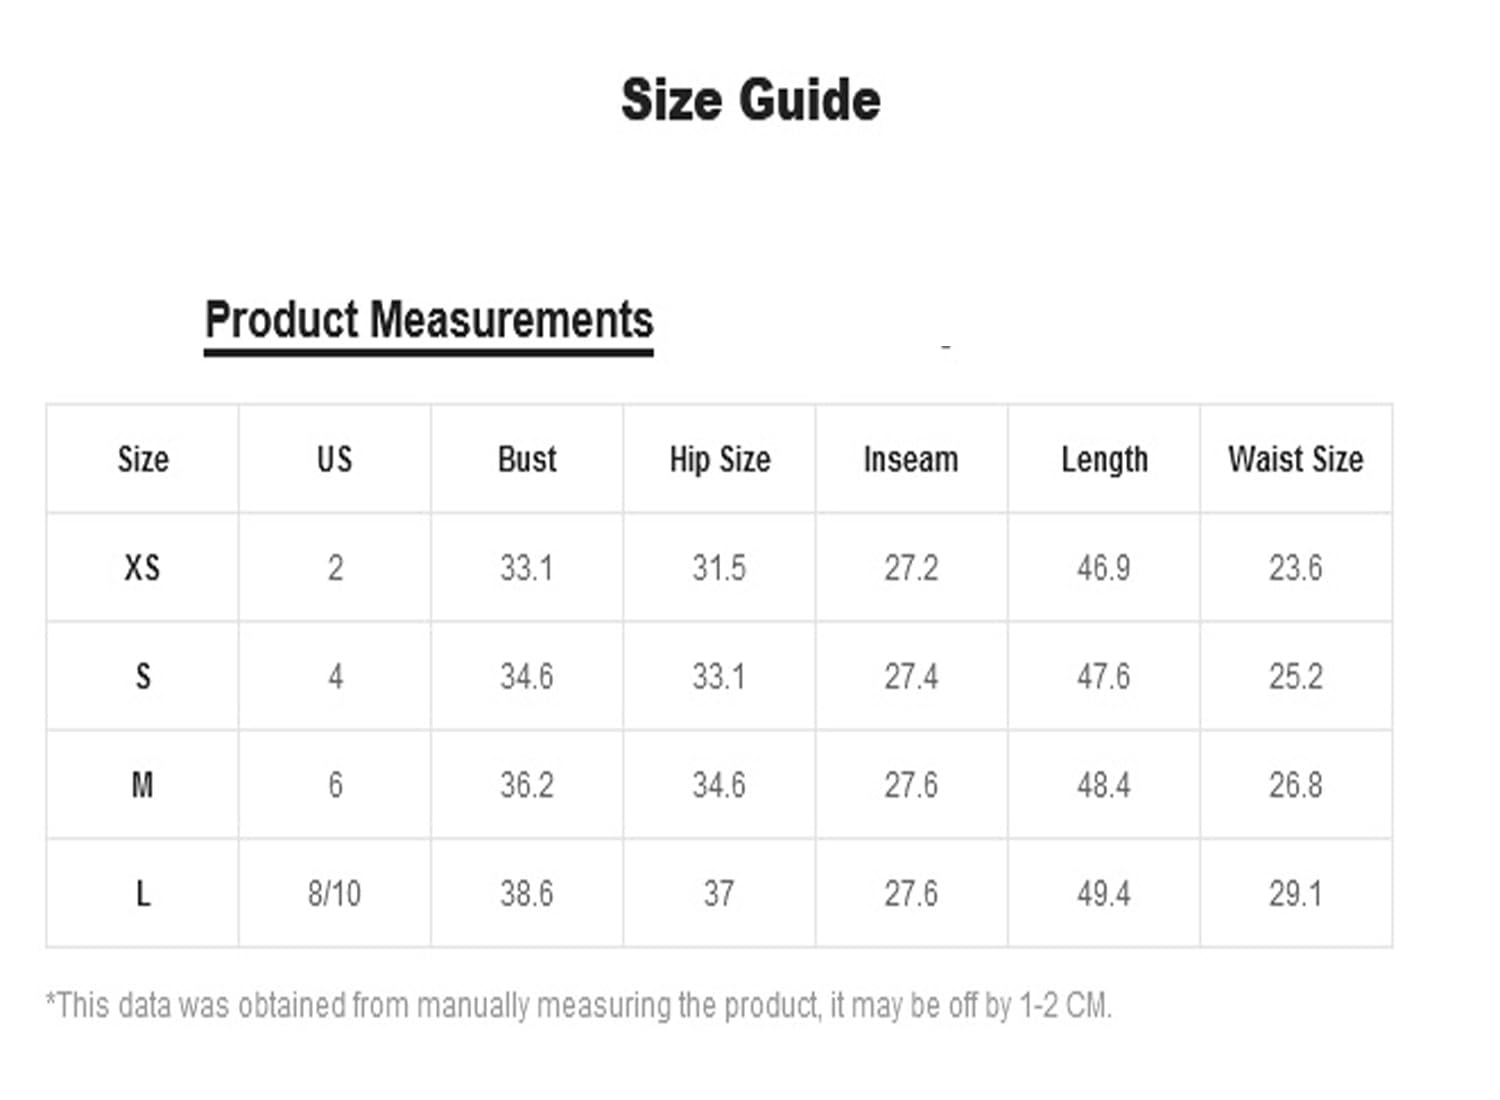
Task: Click the manual measurement disclaimer note
Action: coord(579,1005)
